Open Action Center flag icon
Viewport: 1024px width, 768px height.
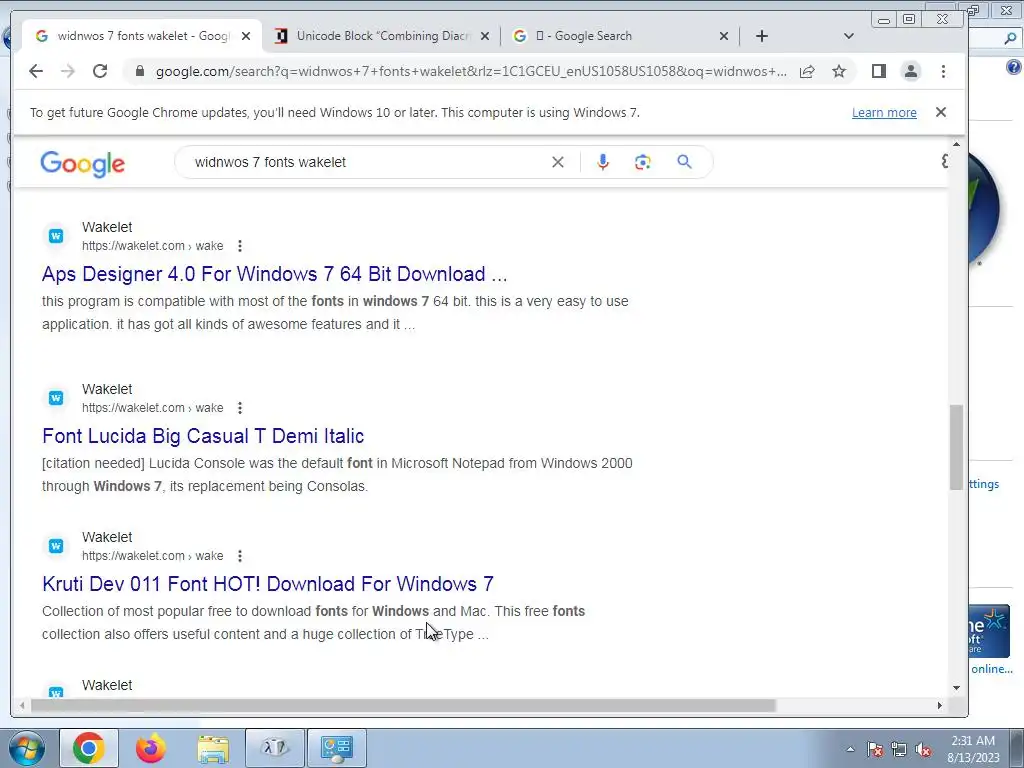click(x=875, y=749)
